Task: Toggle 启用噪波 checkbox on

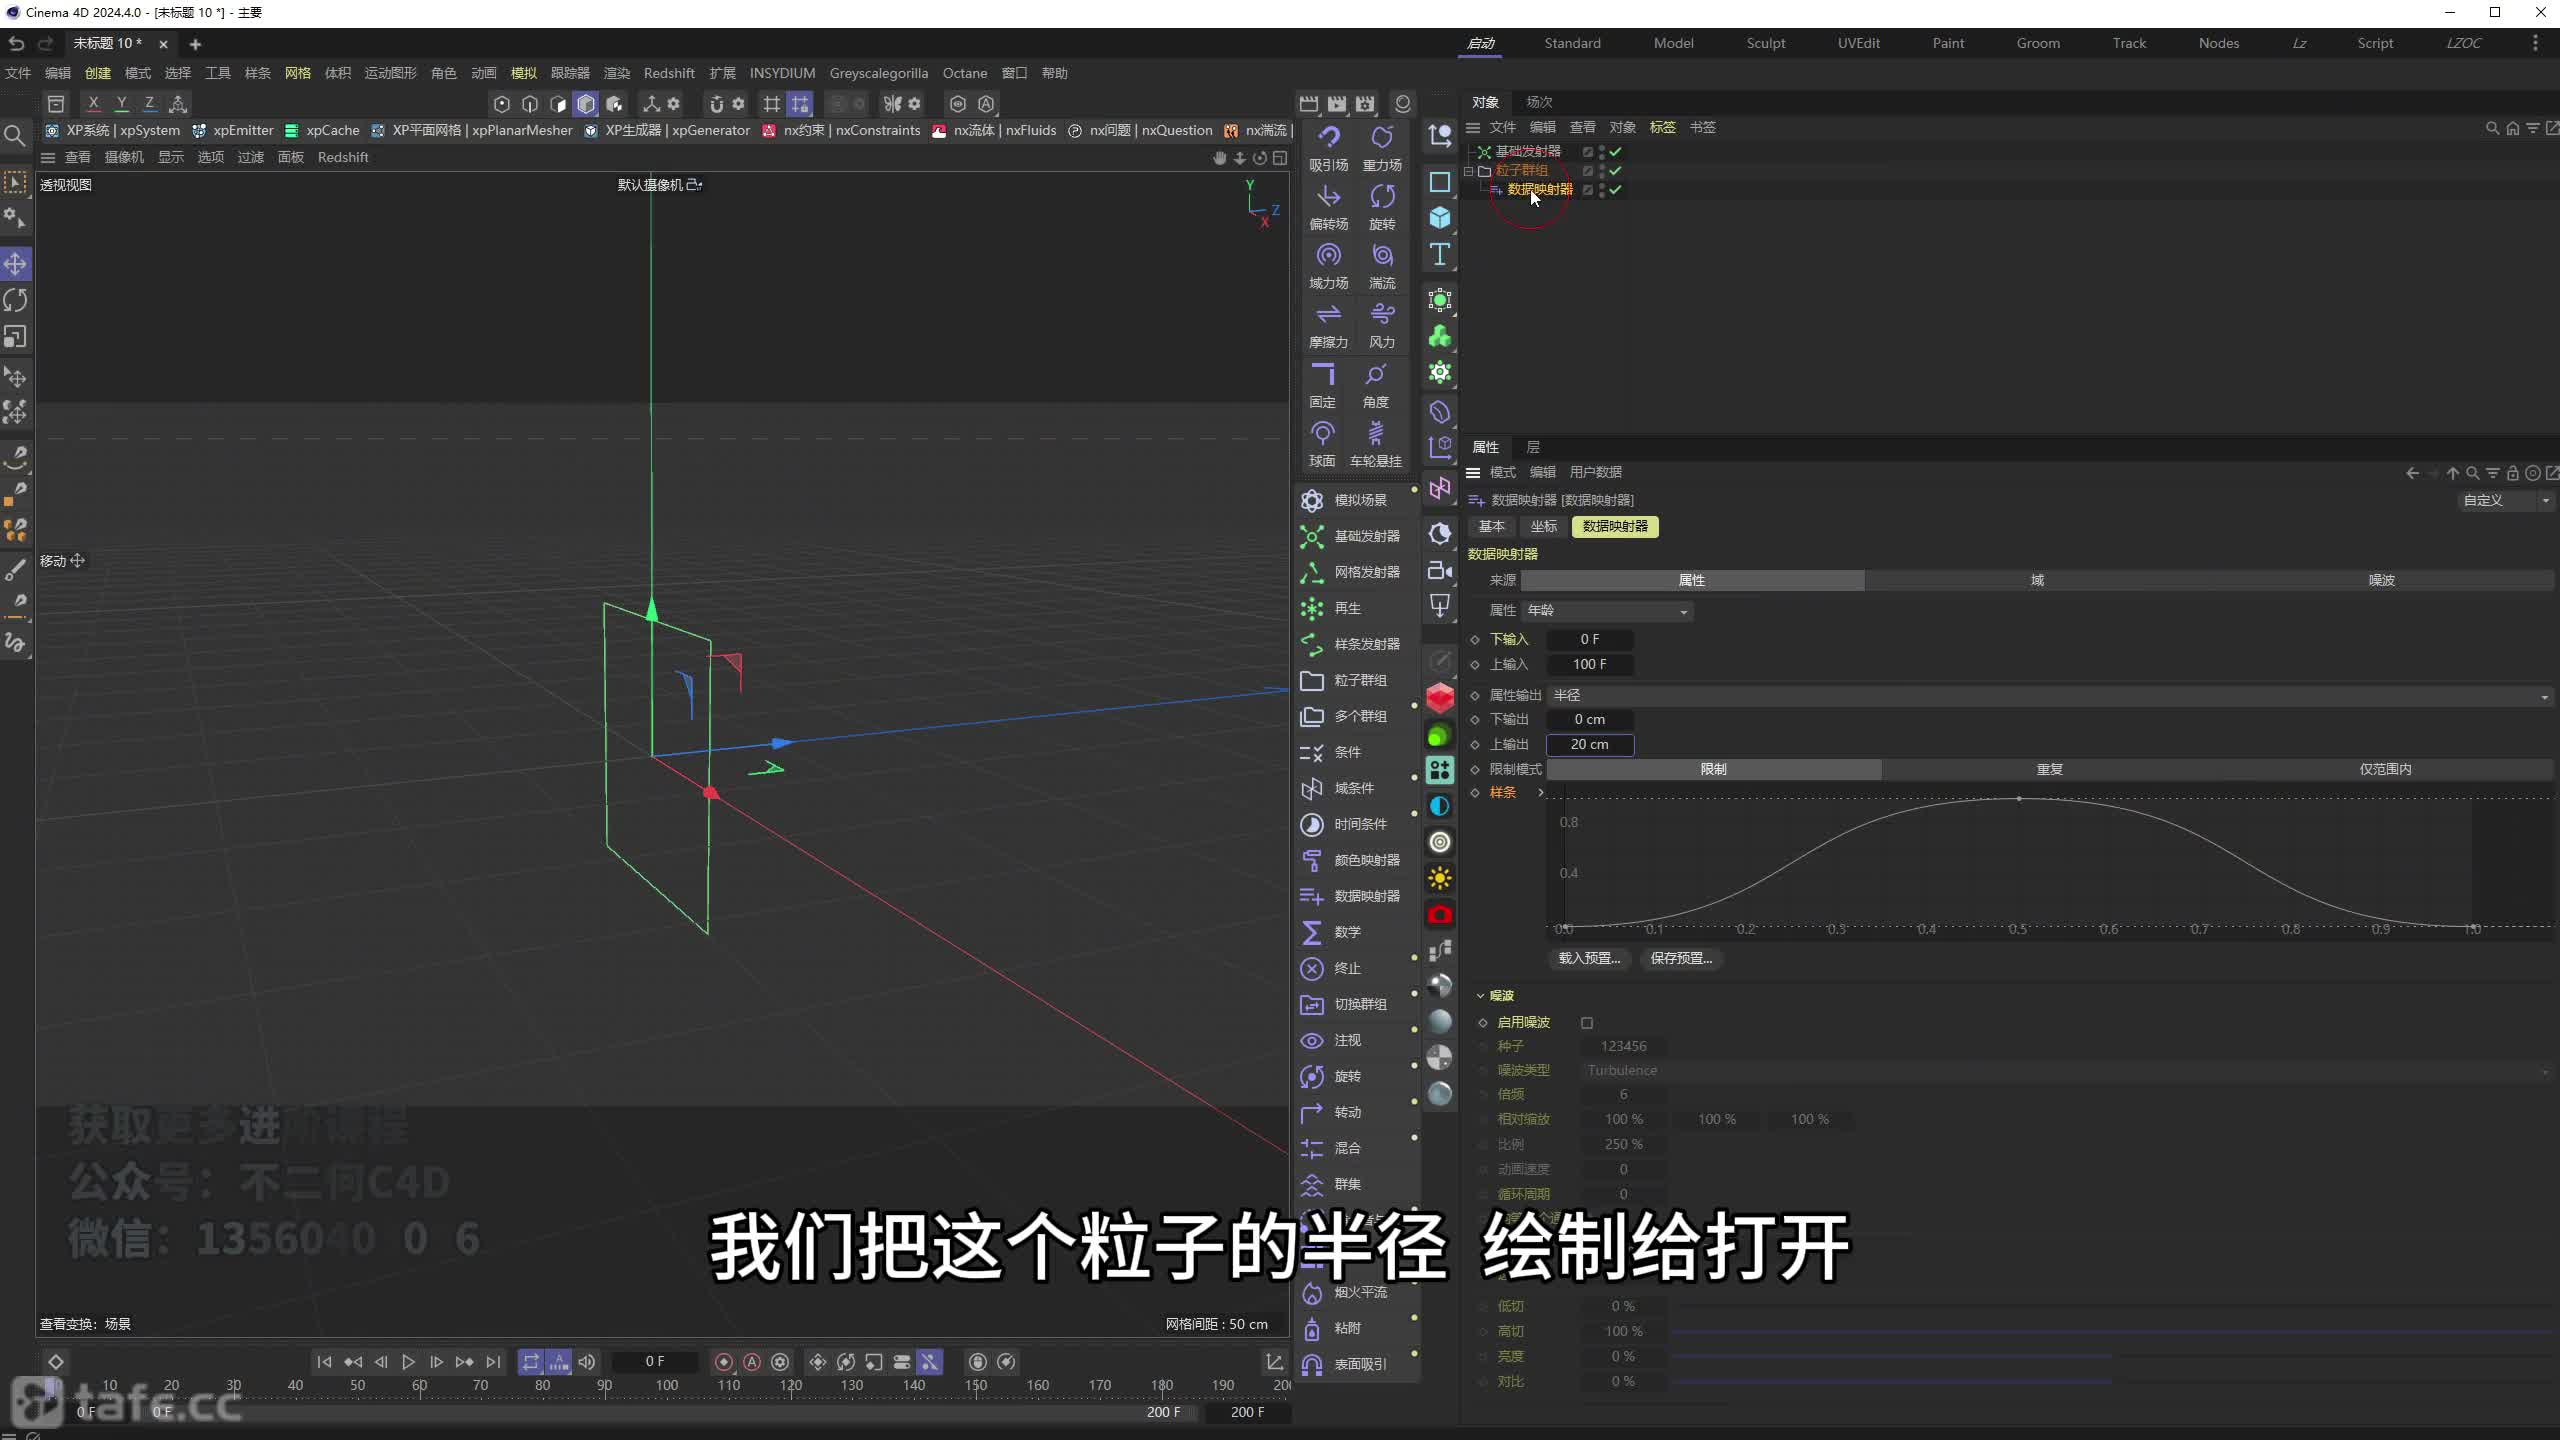Action: click(x=1584, y=1020)
